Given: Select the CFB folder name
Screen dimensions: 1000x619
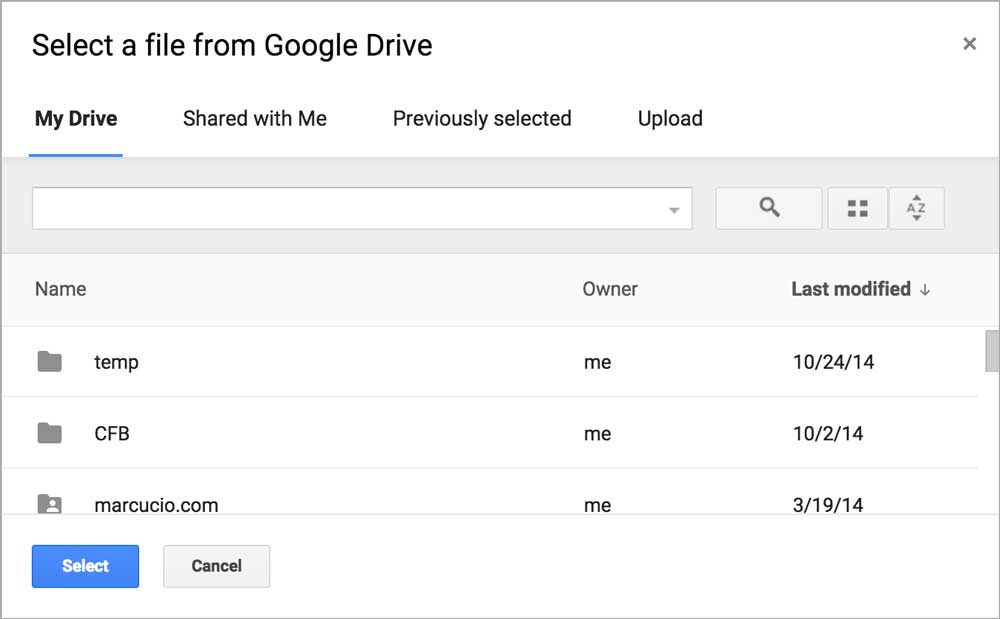Looking at the screenshot, I should pos(112,433).
